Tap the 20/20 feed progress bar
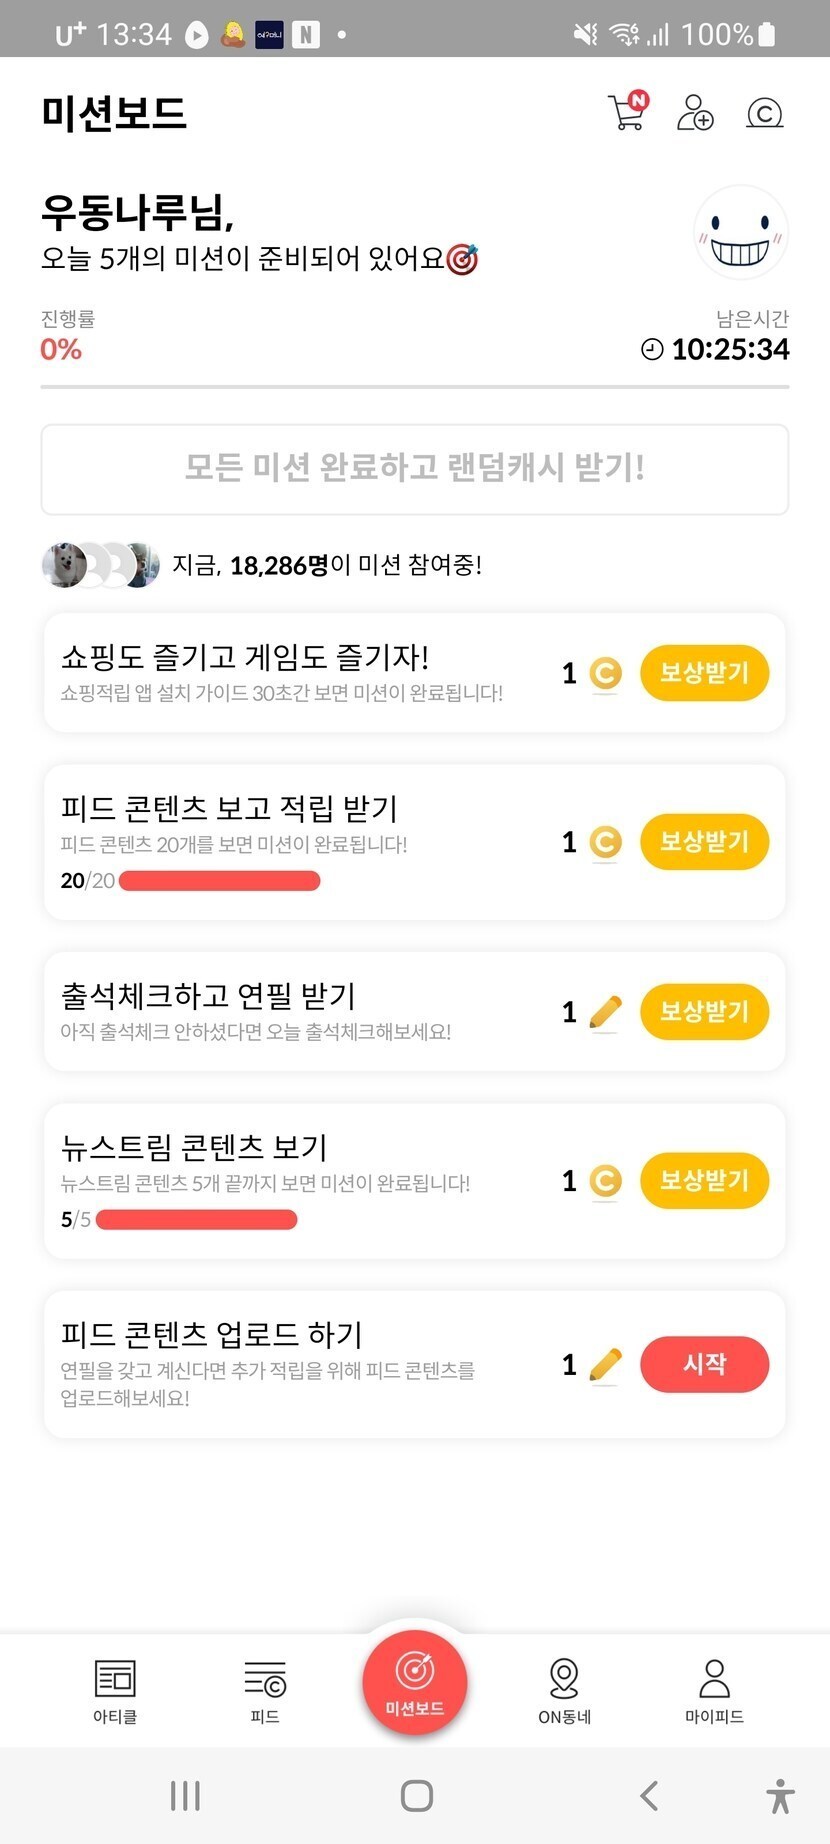This screenshot has width=830, height=1844. [219, 881]
